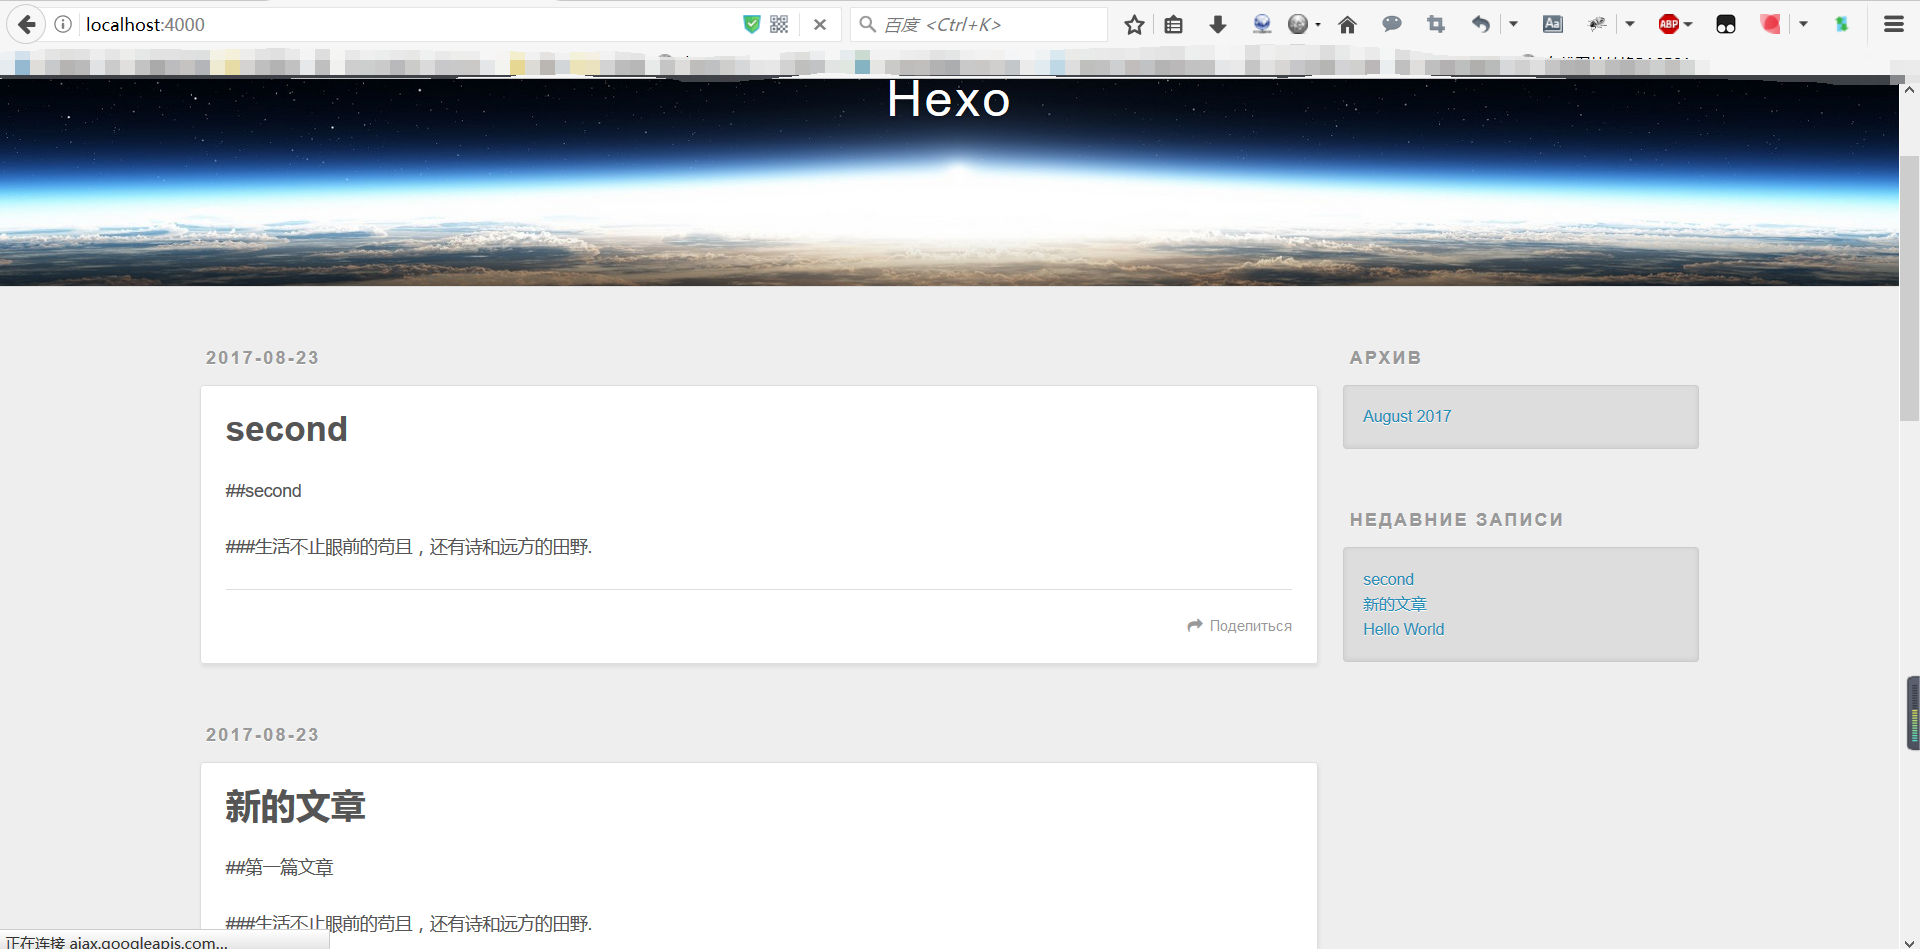The width and height of the screenshot is (1920, 949).
Task: Open the Aa text tool icon
Action: point(1553,24)
